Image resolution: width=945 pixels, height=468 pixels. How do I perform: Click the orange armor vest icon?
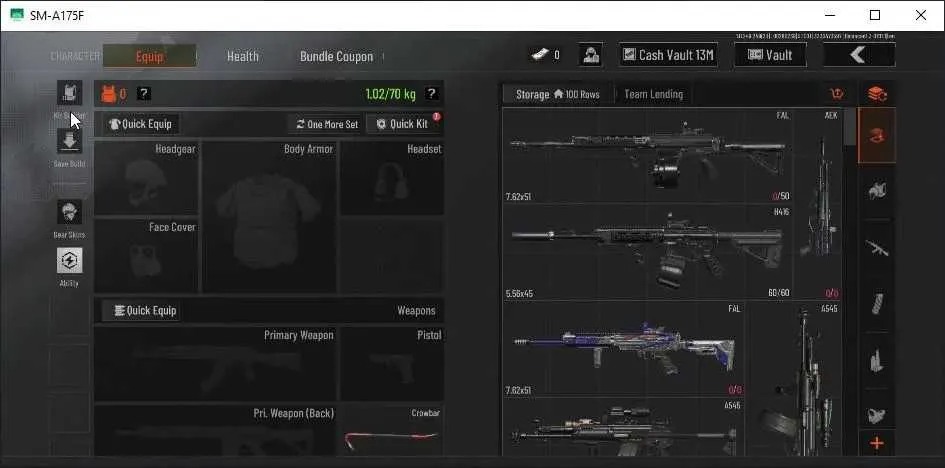tap(108, 93)
